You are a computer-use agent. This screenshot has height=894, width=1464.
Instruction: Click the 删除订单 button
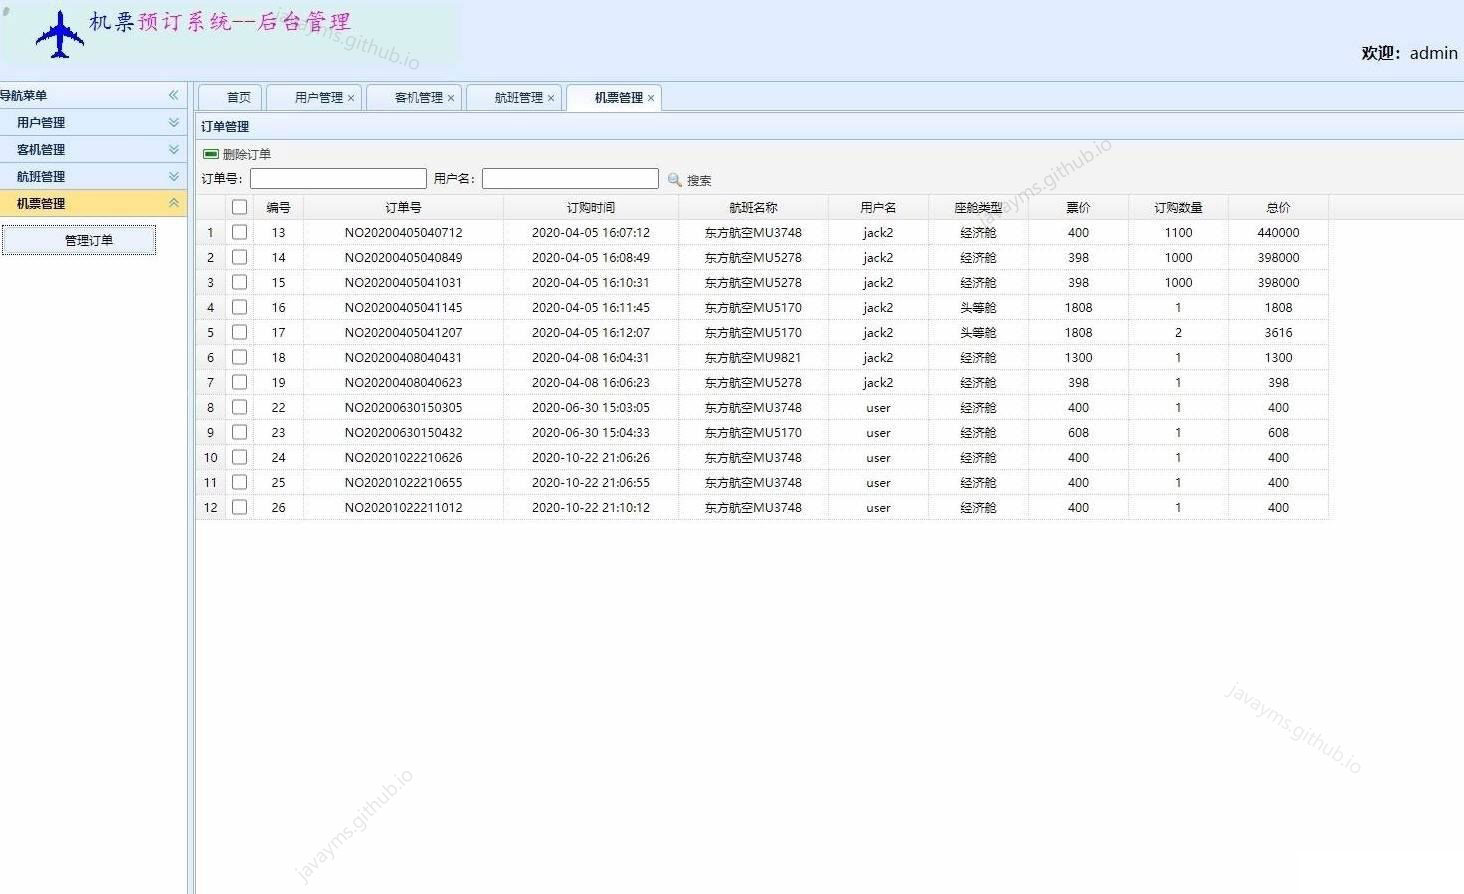[237, 154]
